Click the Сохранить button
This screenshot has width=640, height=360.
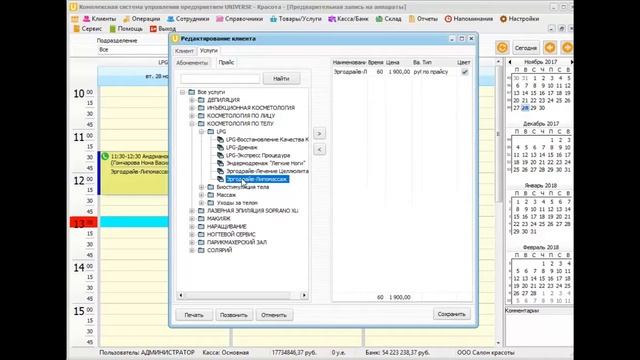[451, 314]
